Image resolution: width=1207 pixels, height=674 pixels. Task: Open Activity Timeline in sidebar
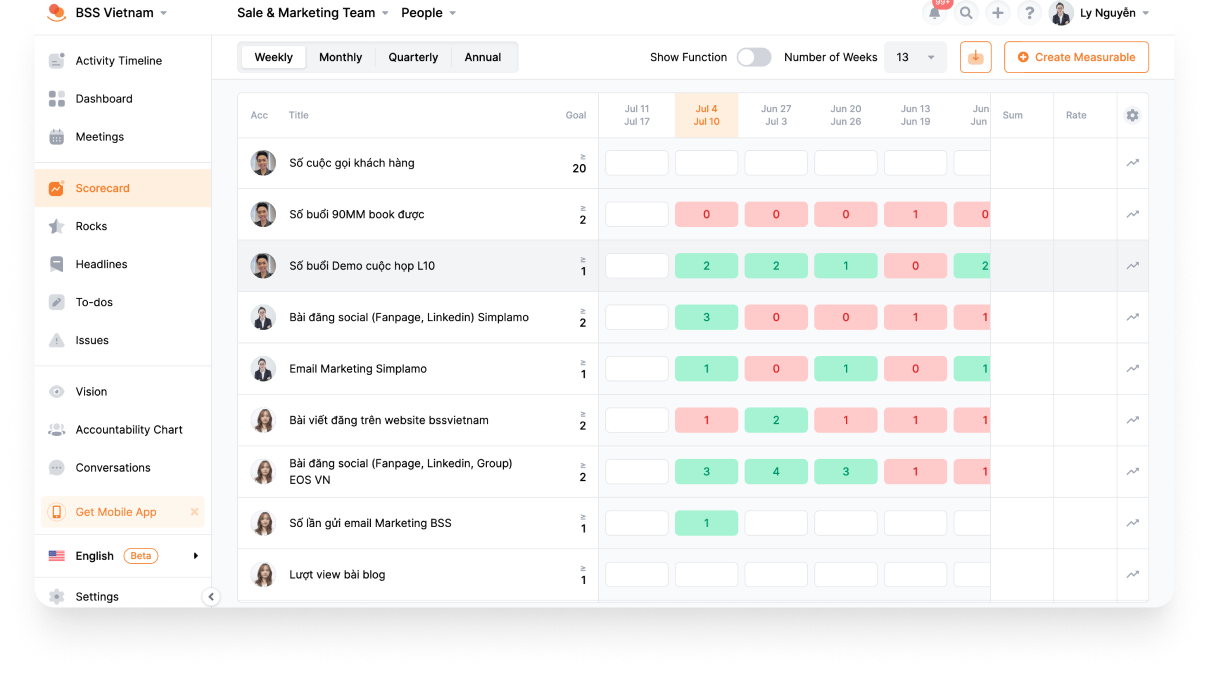(x=124, y=61)
